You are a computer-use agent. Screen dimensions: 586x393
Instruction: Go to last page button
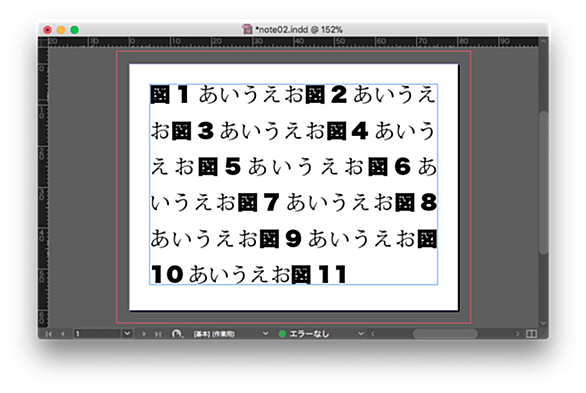click(x=158, y=334)
